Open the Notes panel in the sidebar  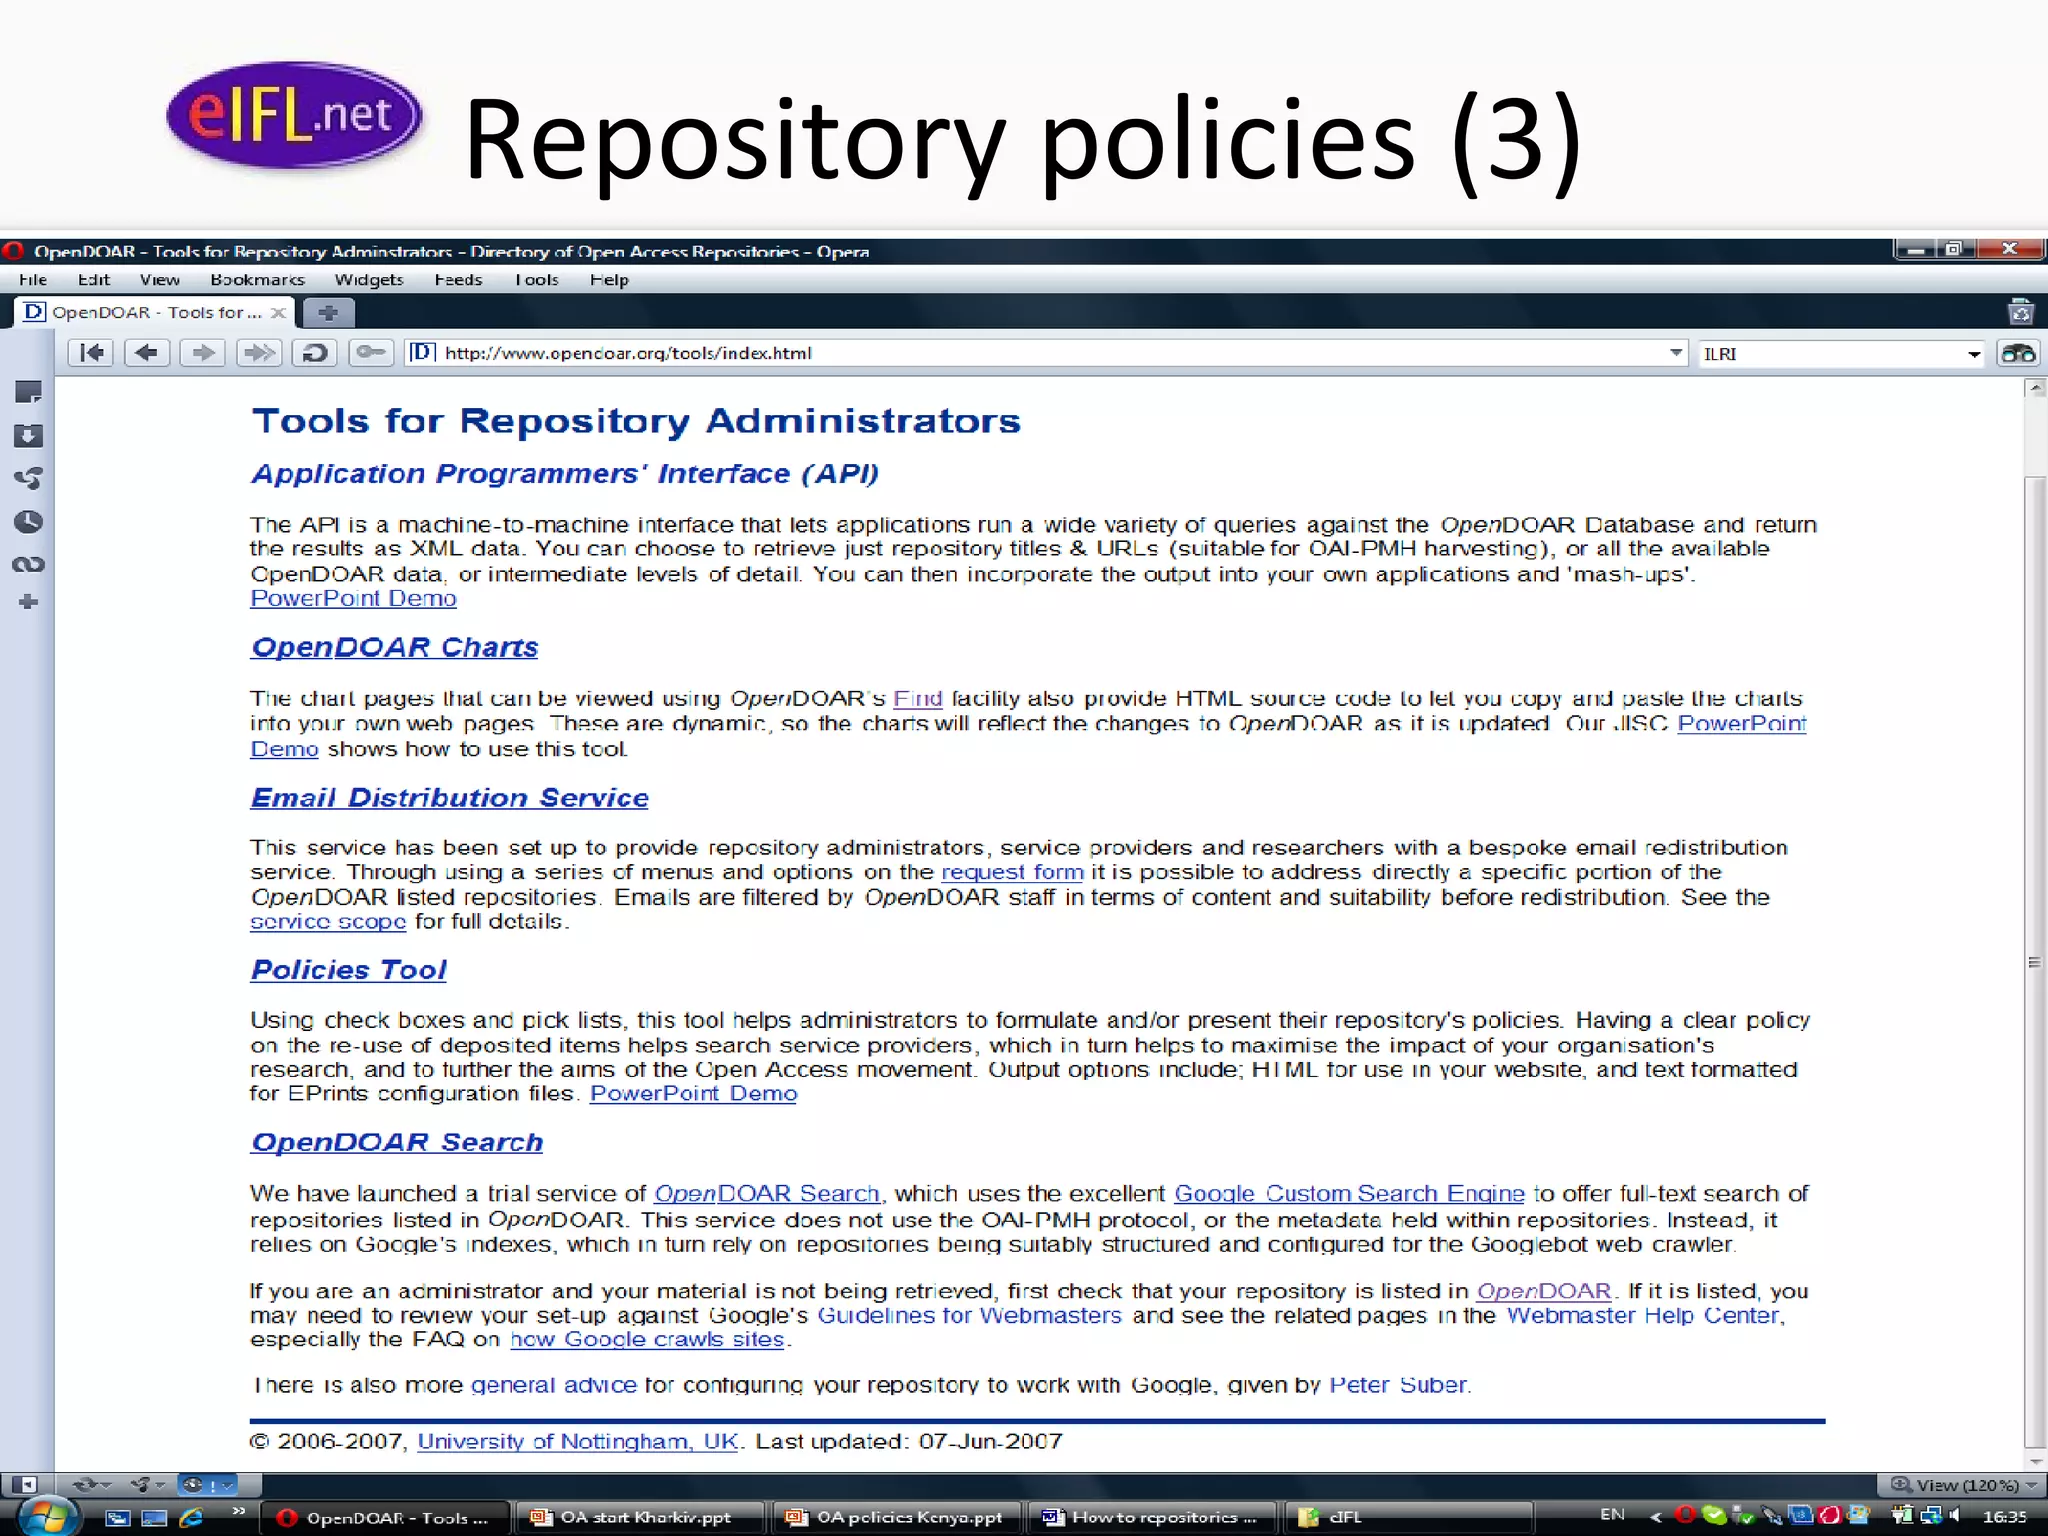point(28,392)
